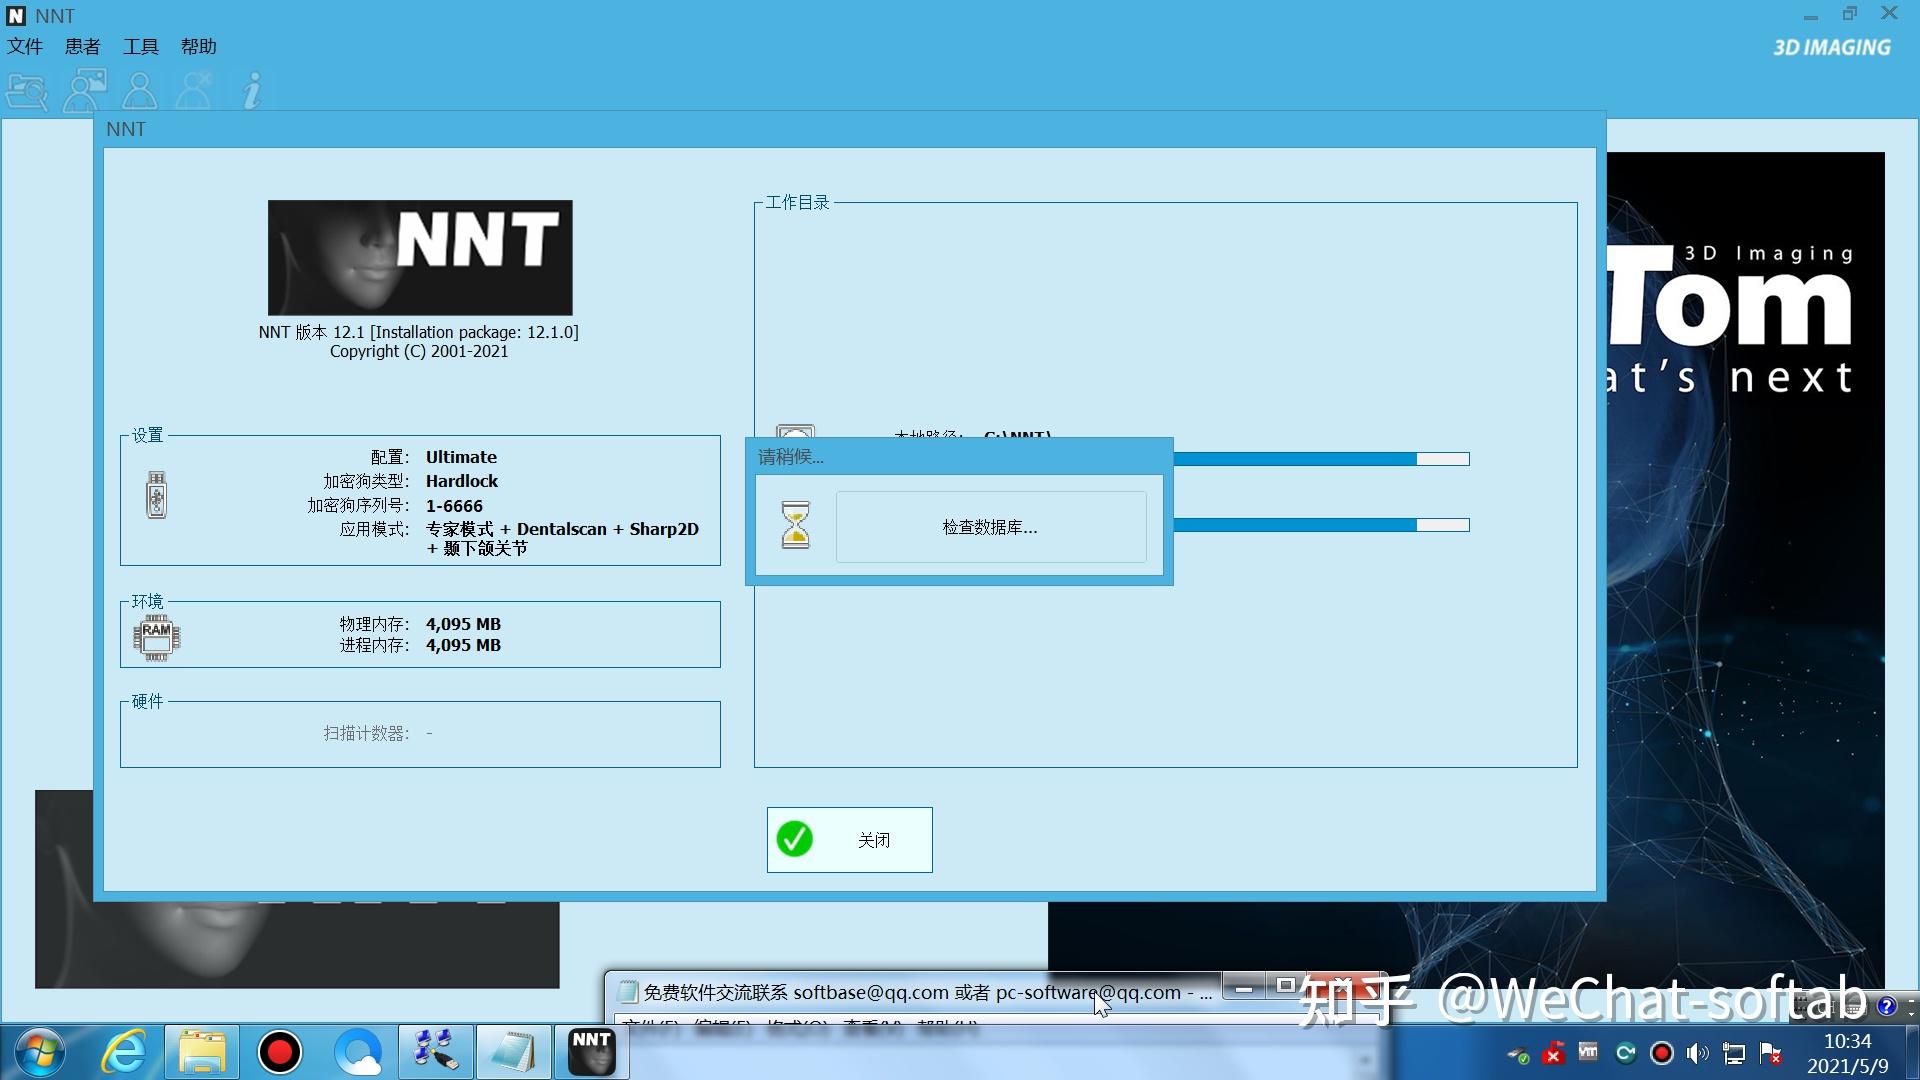
Task: Click the 关闭 button
Action: [849, 840]
